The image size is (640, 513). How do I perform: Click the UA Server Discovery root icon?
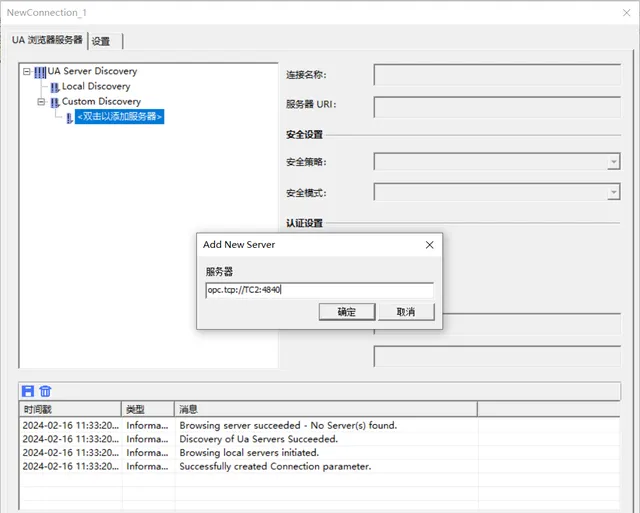[x=40, y=72]
